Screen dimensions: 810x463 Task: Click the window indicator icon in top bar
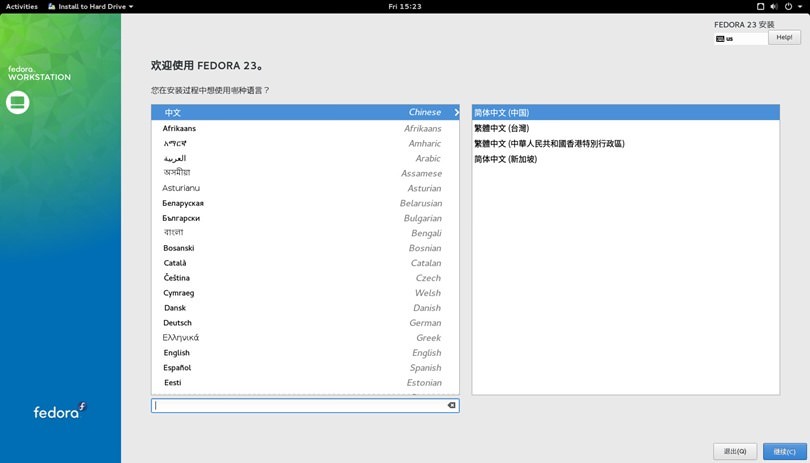[760, 7]
